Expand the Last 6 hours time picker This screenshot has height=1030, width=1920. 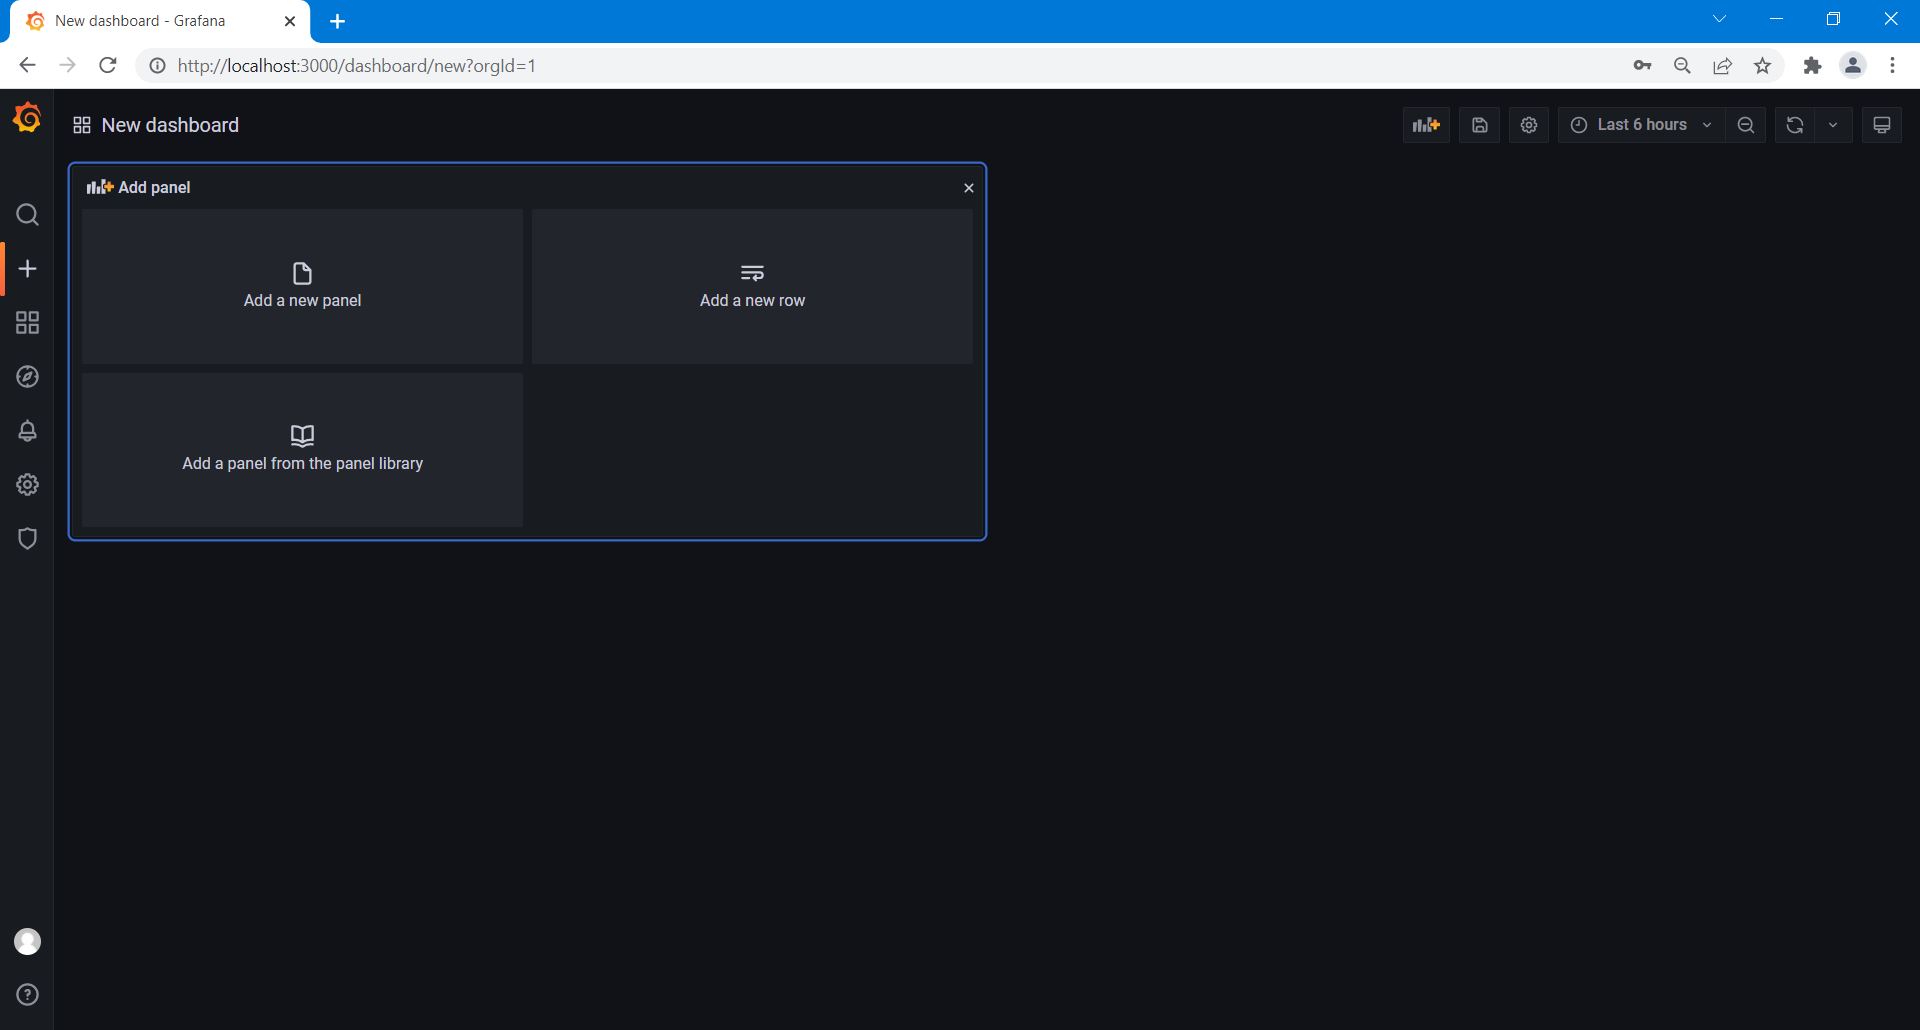(x=1640, y=125)
